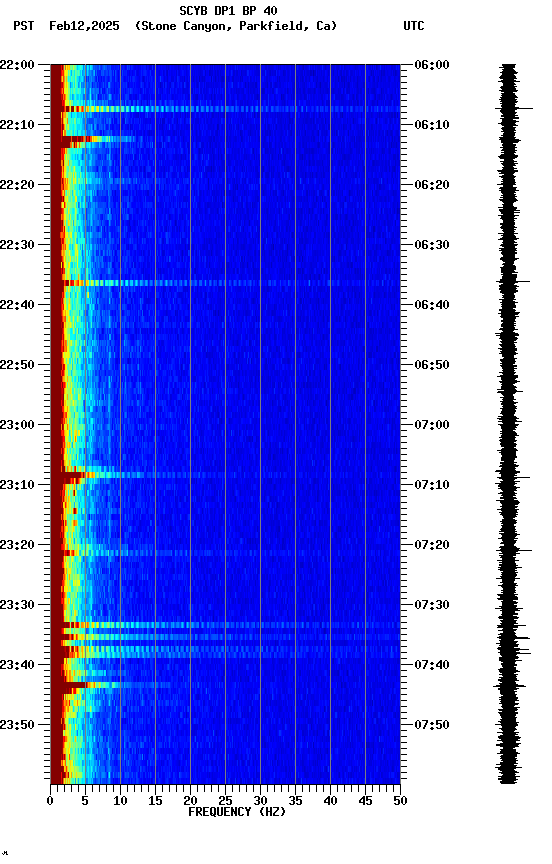Click the '06:40' UTC time label
552x864 pixels.
432,305
